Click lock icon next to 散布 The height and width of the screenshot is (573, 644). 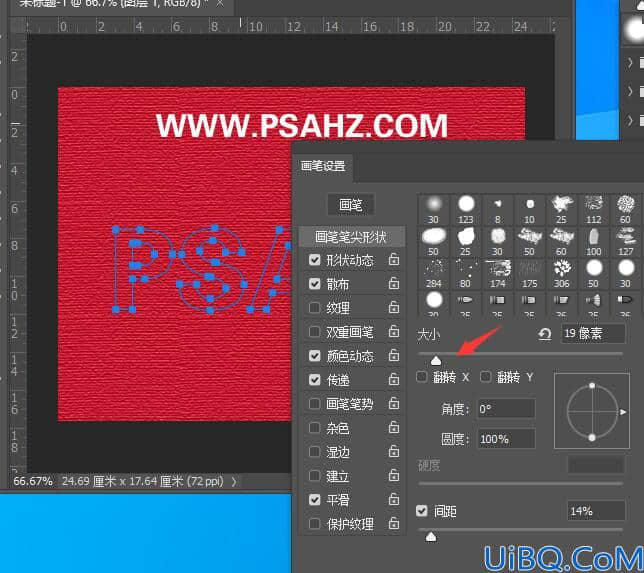pos(394,283)
